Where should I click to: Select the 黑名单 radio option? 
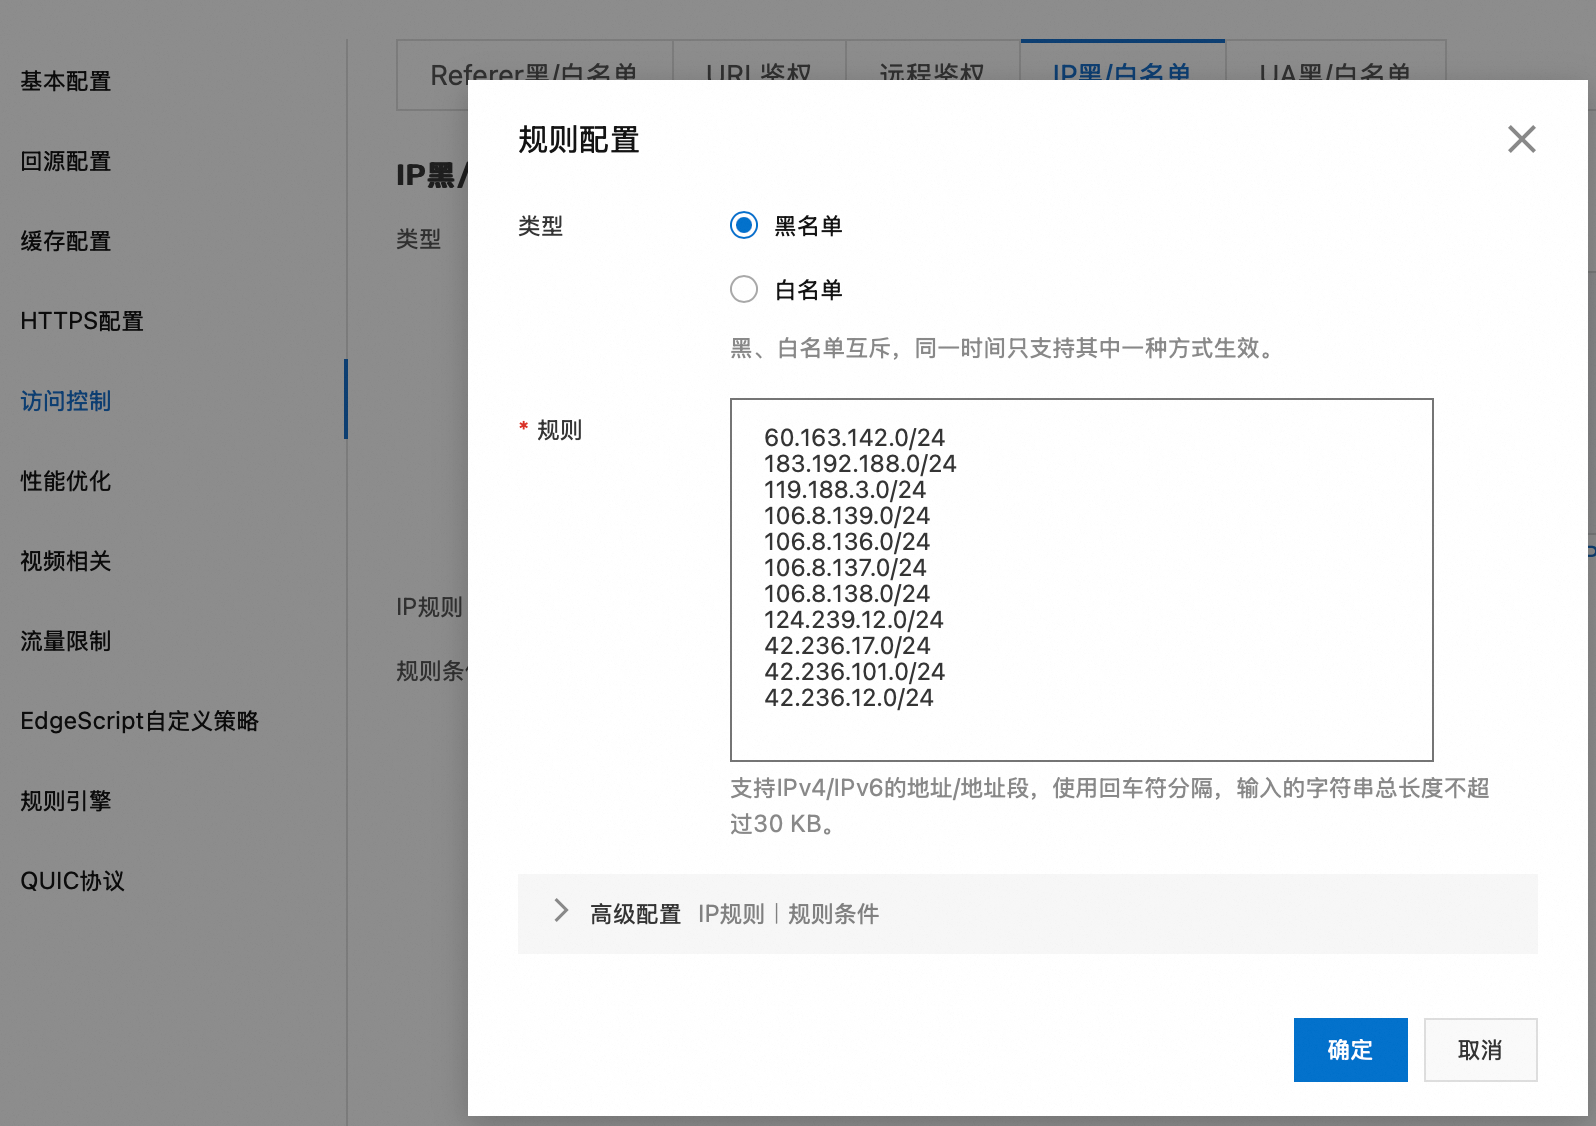click(744, 226)
